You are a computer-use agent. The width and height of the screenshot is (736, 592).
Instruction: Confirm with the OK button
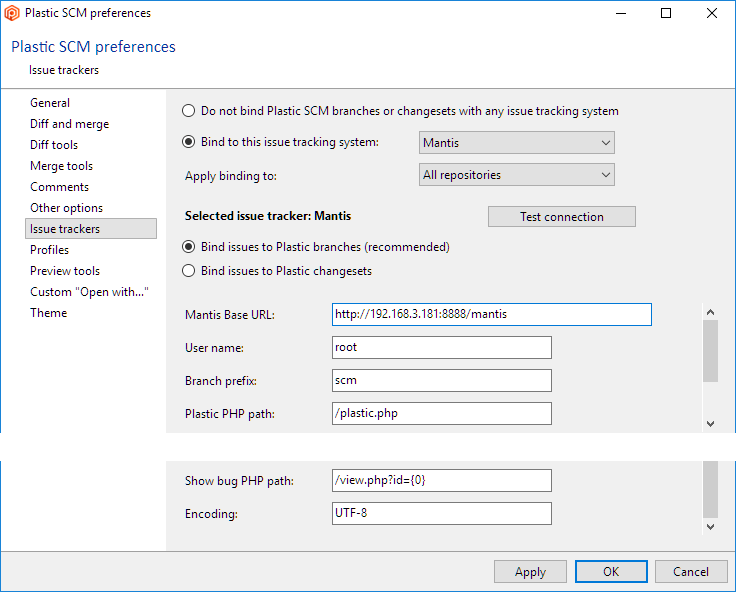[x=611, y=572]
